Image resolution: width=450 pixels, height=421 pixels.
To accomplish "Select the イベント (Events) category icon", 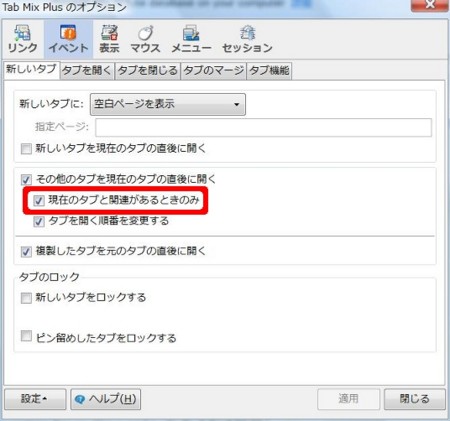I will (68, 39).
